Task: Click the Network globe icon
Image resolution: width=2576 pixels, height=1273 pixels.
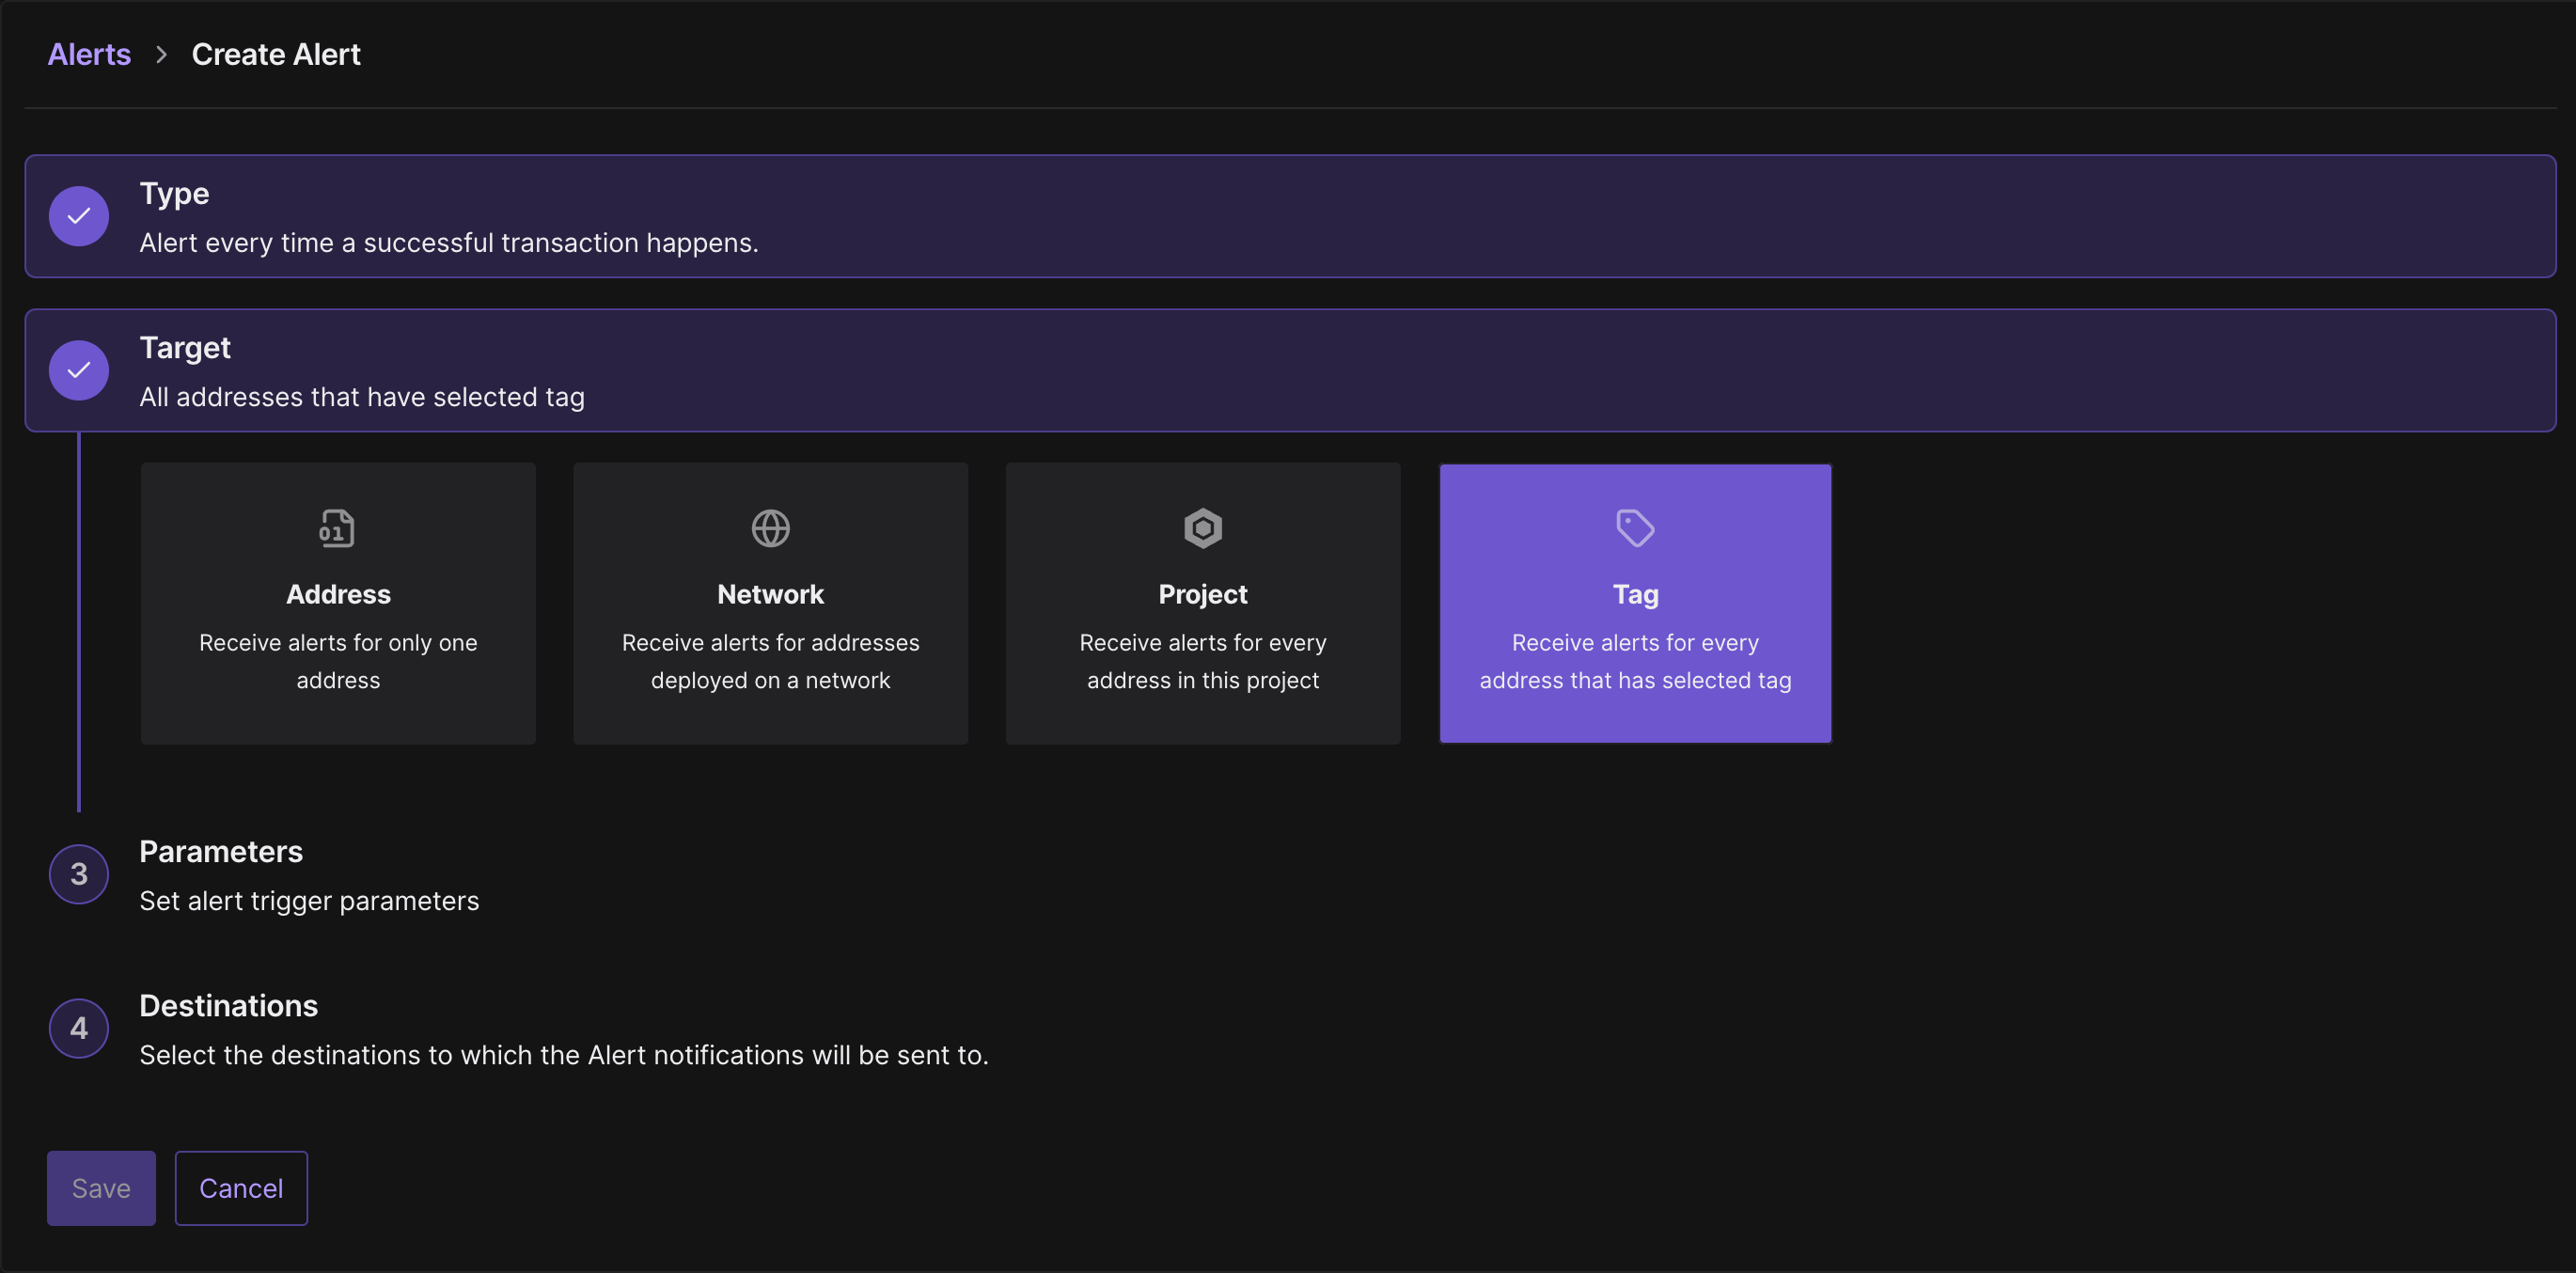Action: point(770,528)
